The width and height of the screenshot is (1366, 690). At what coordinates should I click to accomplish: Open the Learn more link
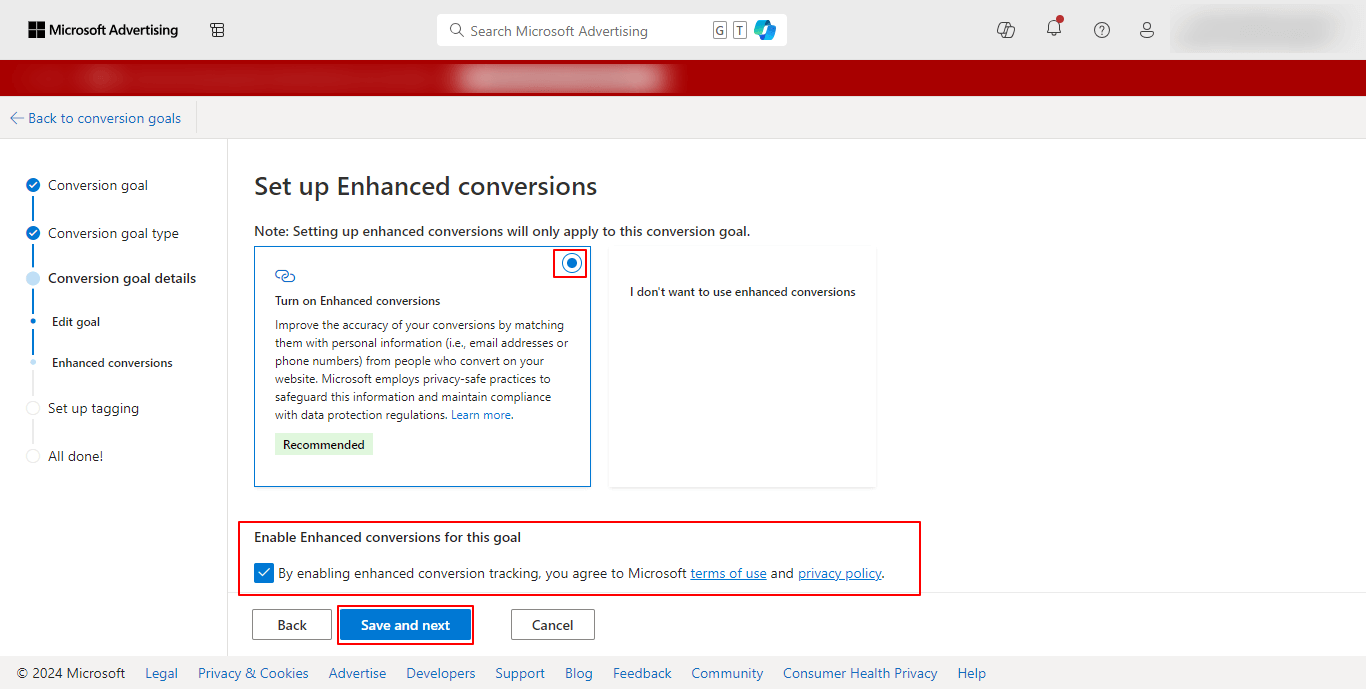pos(481,415)
